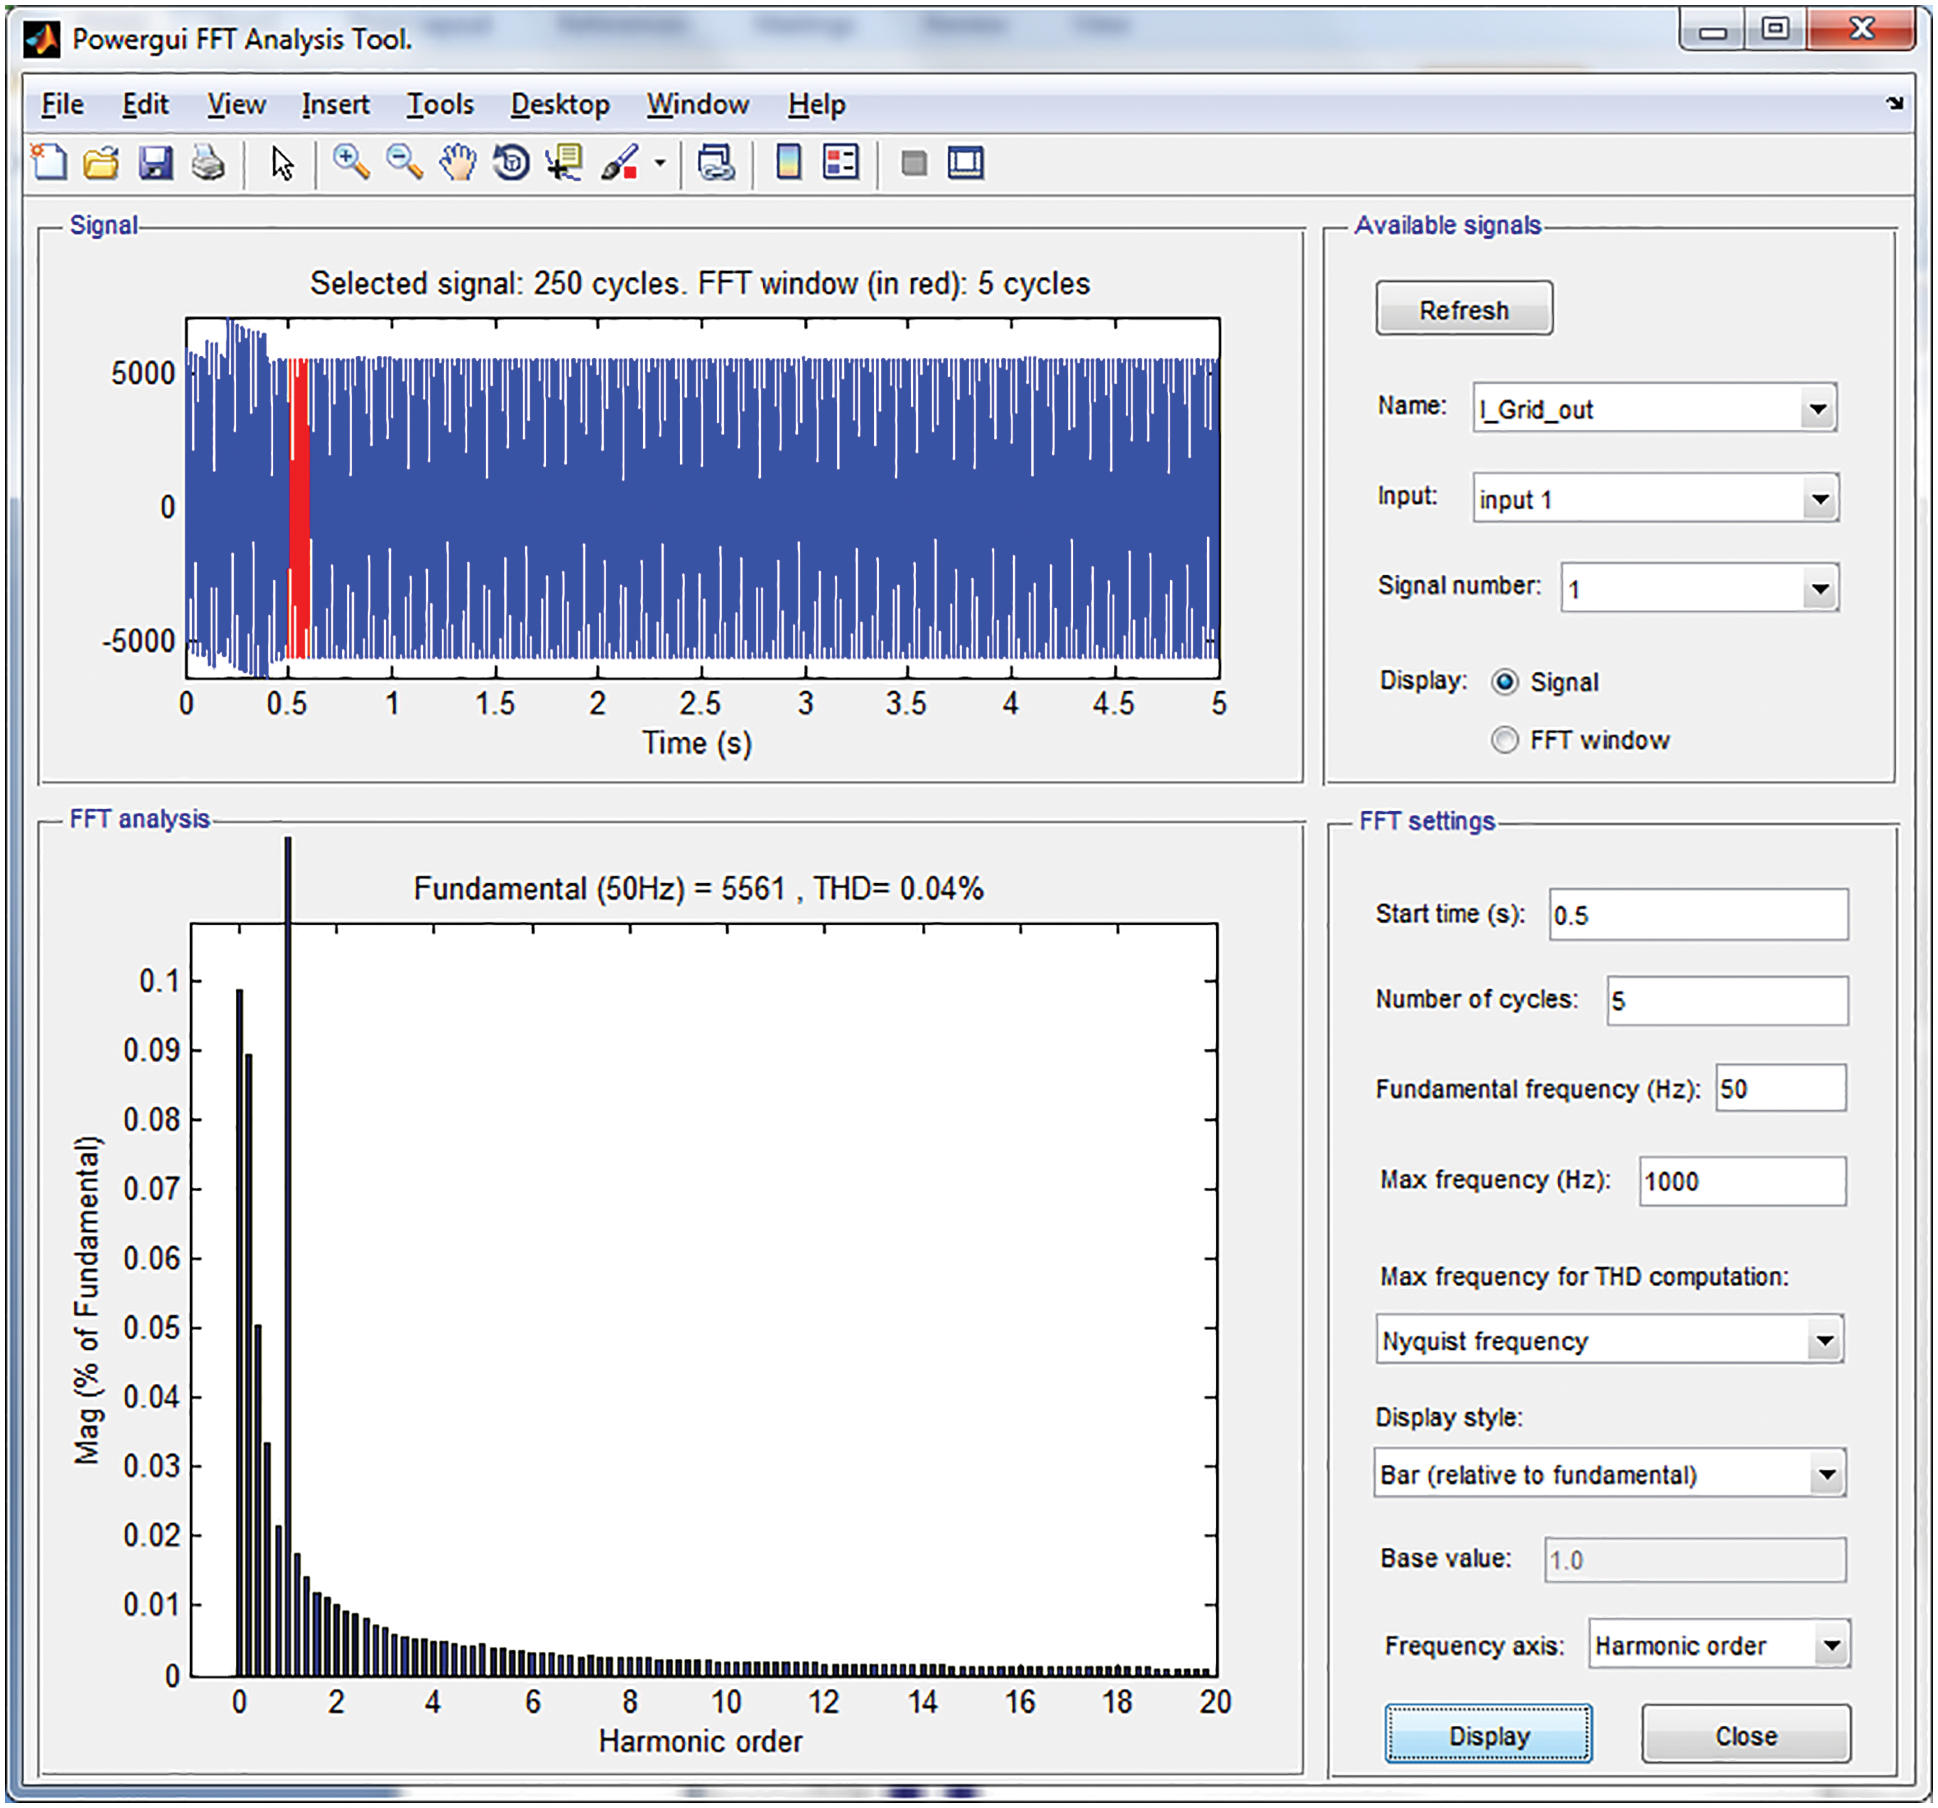The height and width of the screenshot is (1808, 1938).
Task: Expand the Display style dropdown
Action: (x=1826, y=1475)
